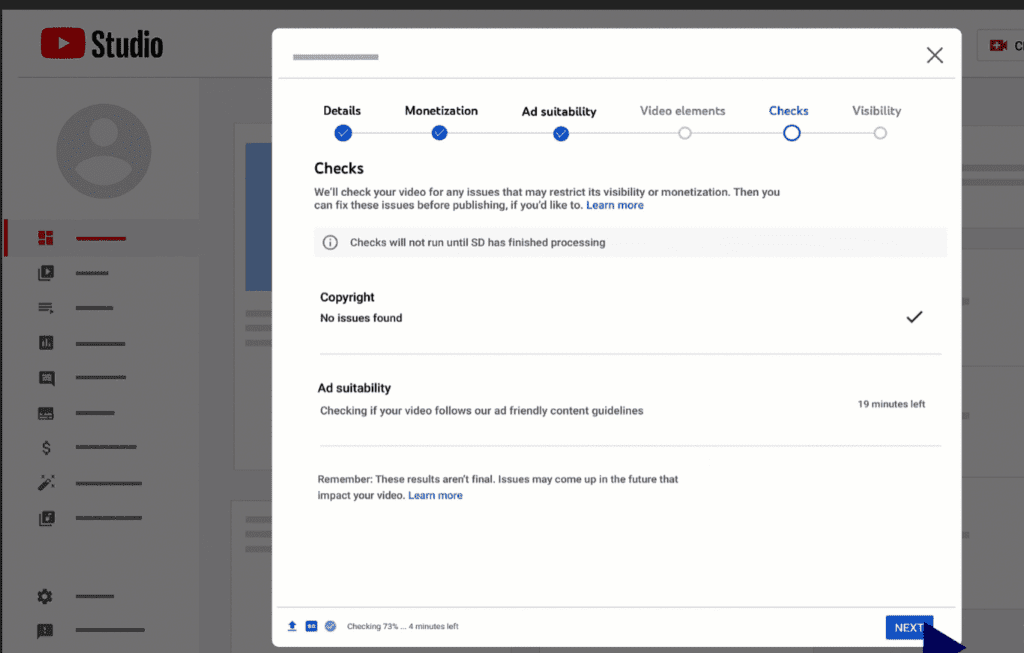The height and width of the screenshot is (653, 1024).
Task: Click the Details step's checked circle
Action: (343, 133)
